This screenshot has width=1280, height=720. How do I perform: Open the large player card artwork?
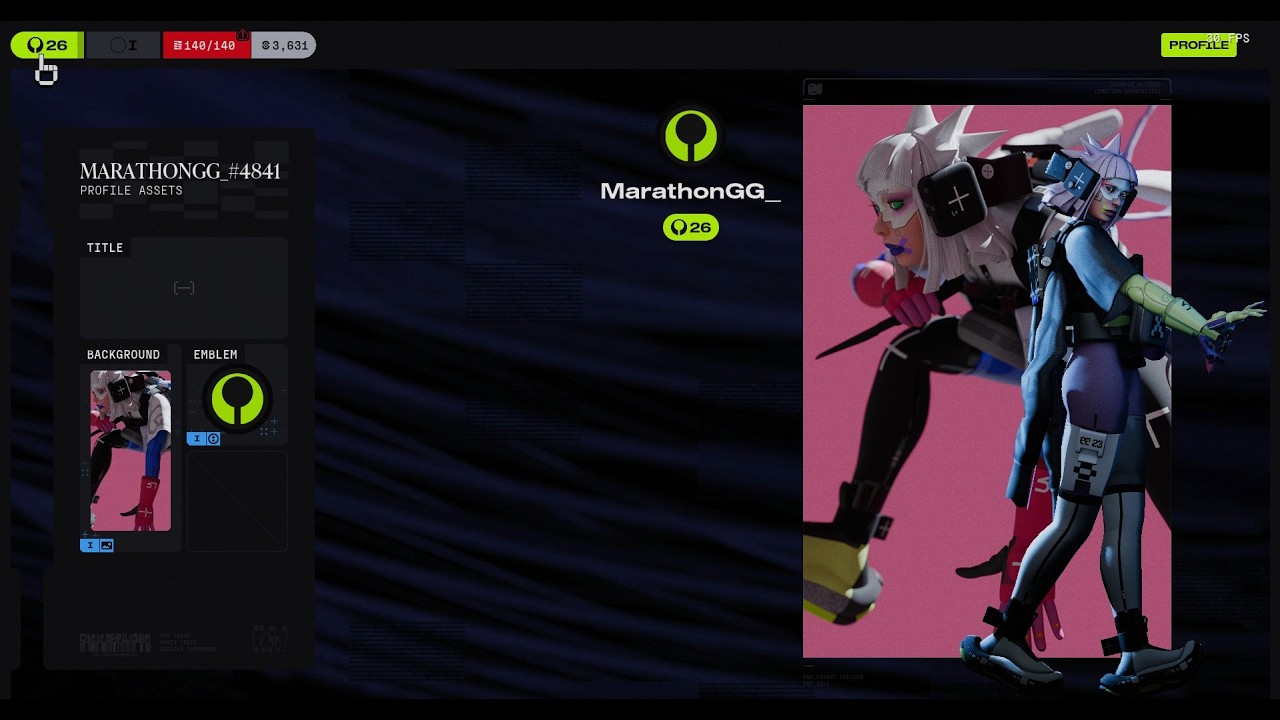[x=987, y=381]
